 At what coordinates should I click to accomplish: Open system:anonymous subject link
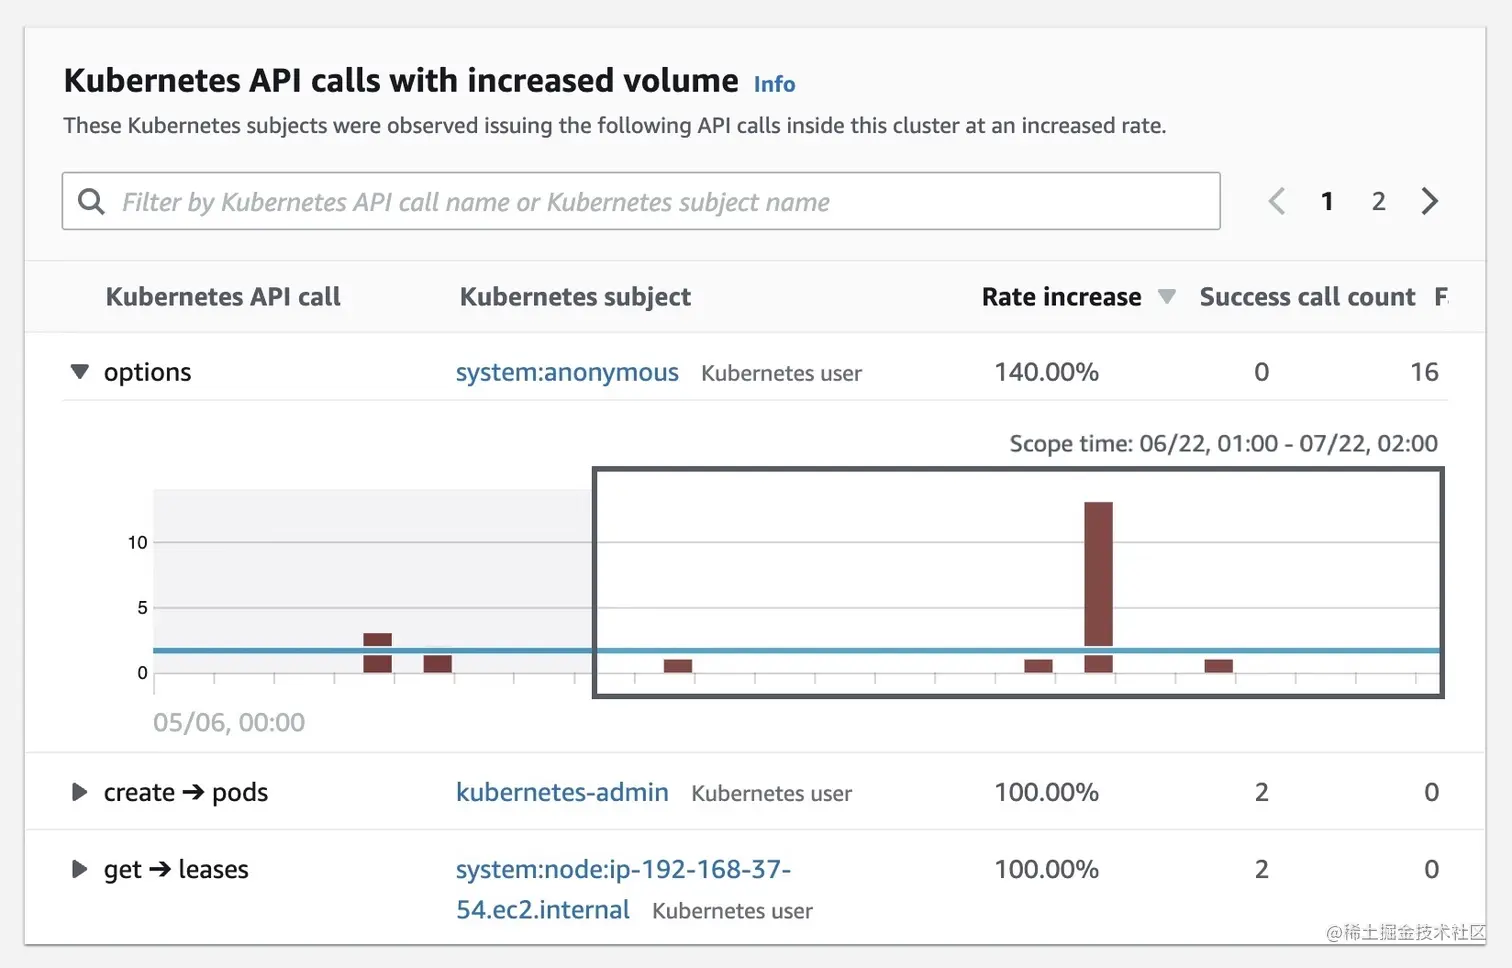pyautogui.click(x=567, y=372)
